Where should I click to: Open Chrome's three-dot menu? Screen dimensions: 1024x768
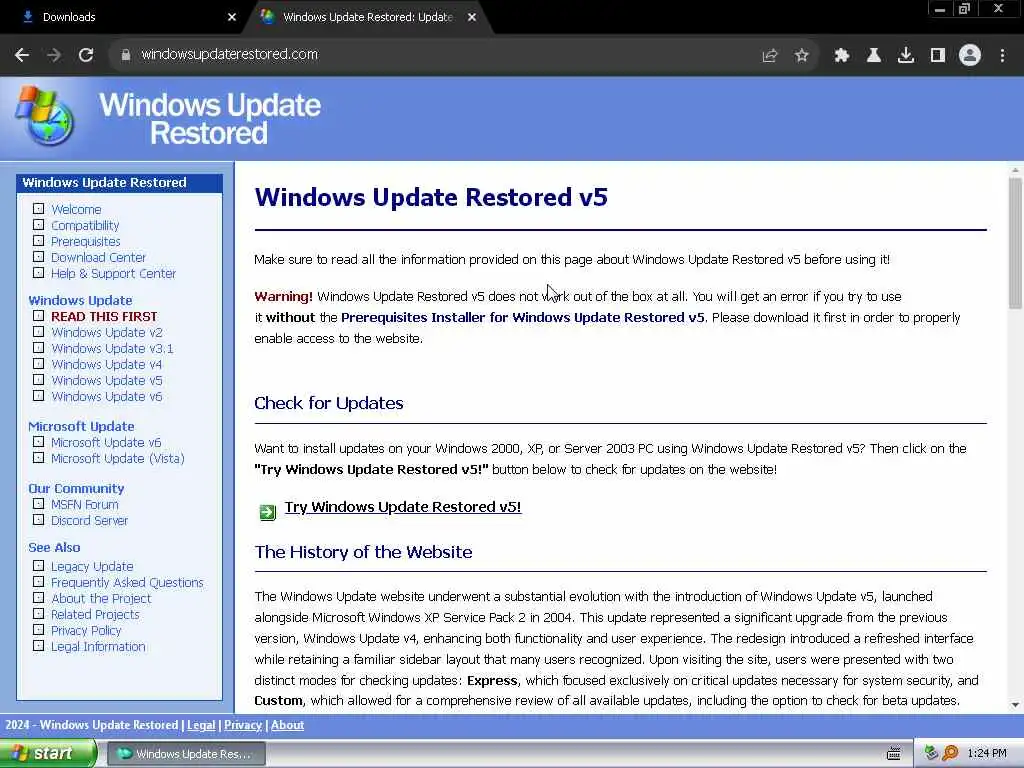tap(1002, 56)
